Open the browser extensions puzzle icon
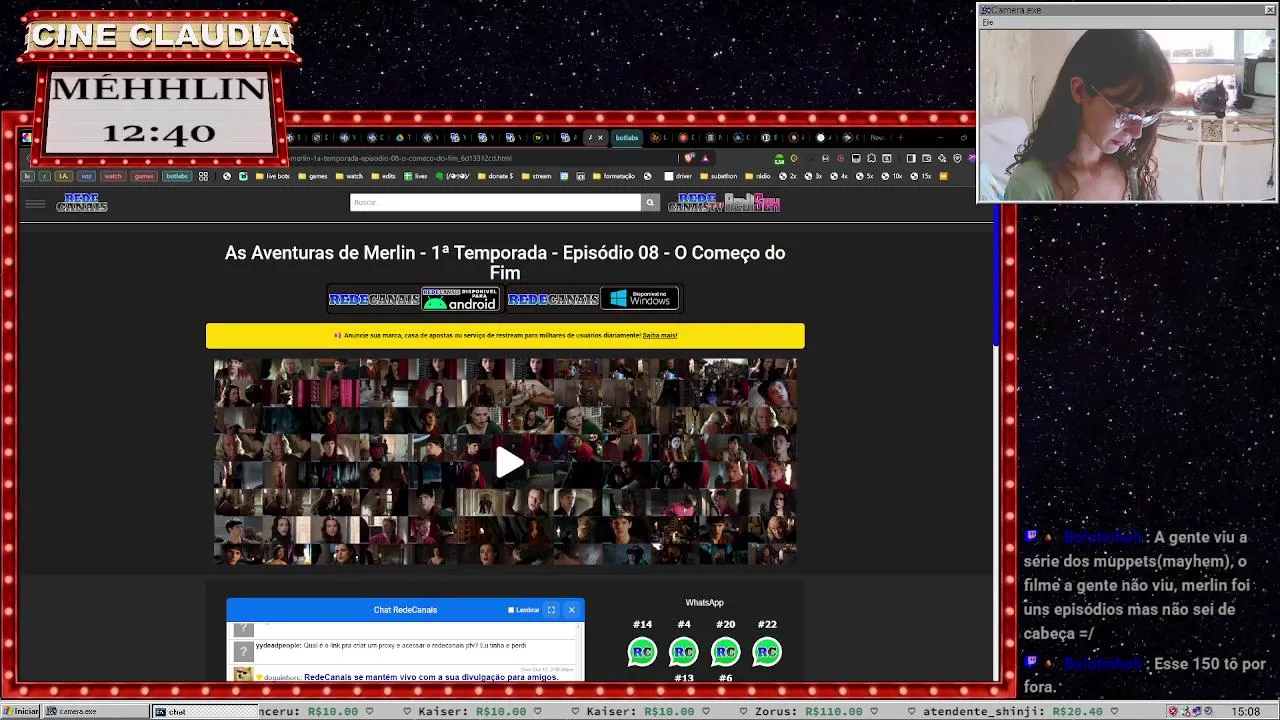The width and height of the screenshot is (1280, 720). pos(871,158)
